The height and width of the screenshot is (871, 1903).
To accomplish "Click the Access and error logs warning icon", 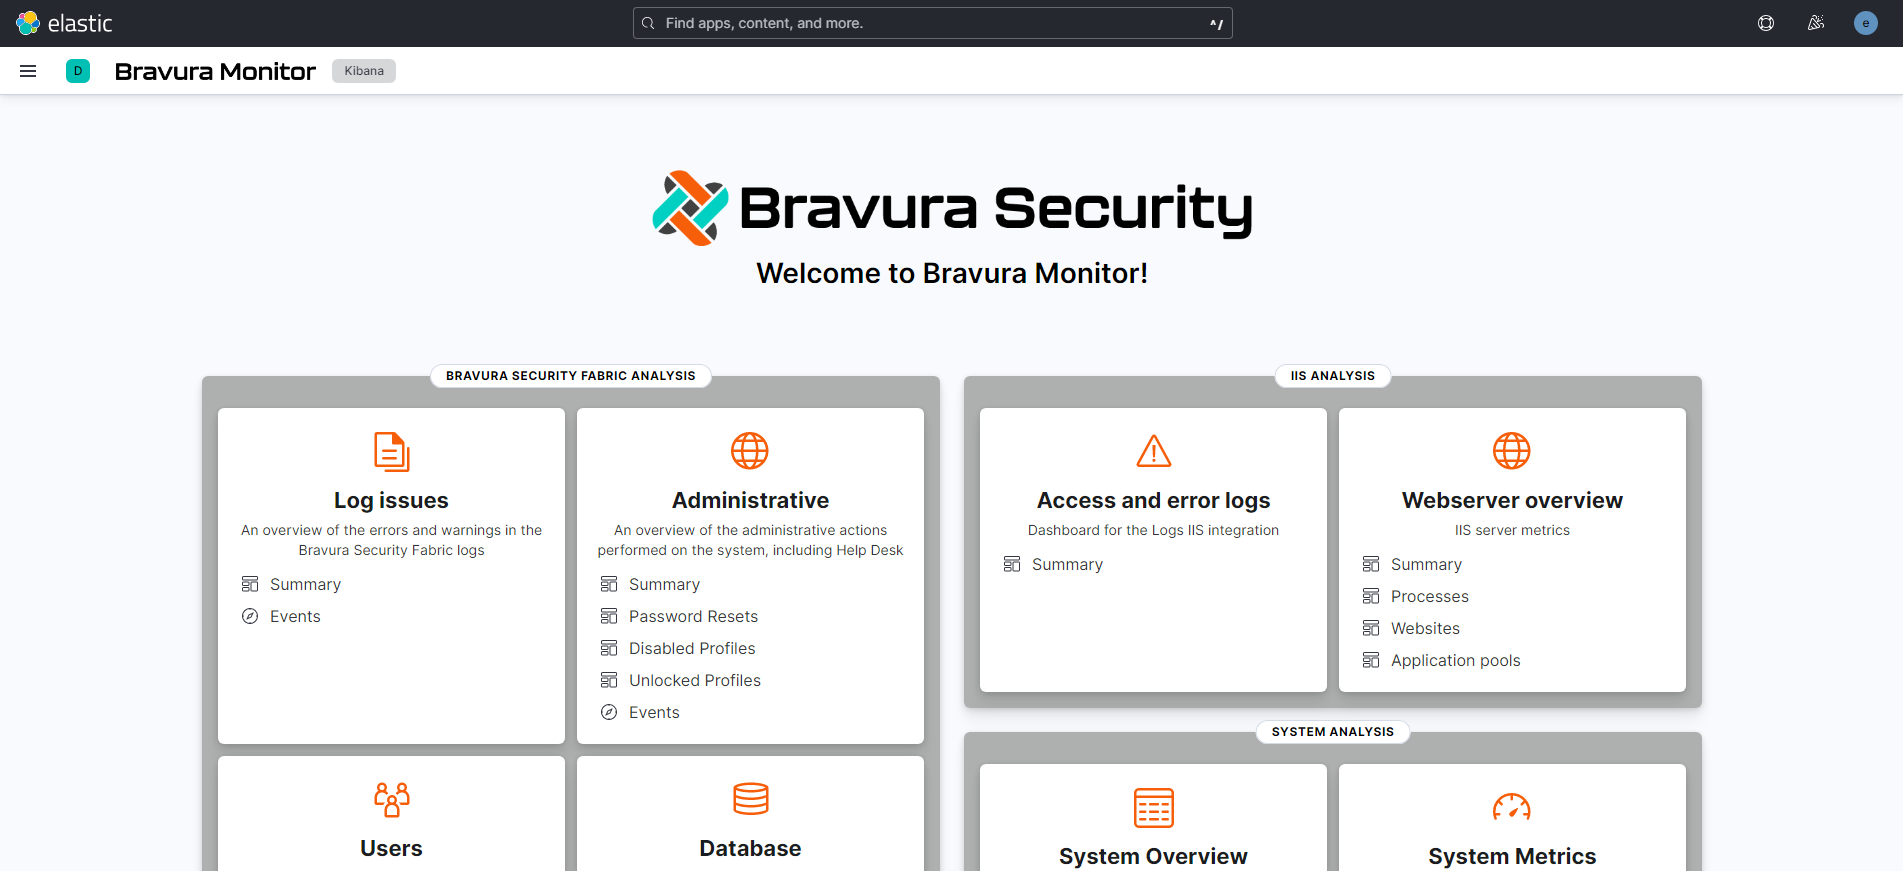I will (1154, 451).
